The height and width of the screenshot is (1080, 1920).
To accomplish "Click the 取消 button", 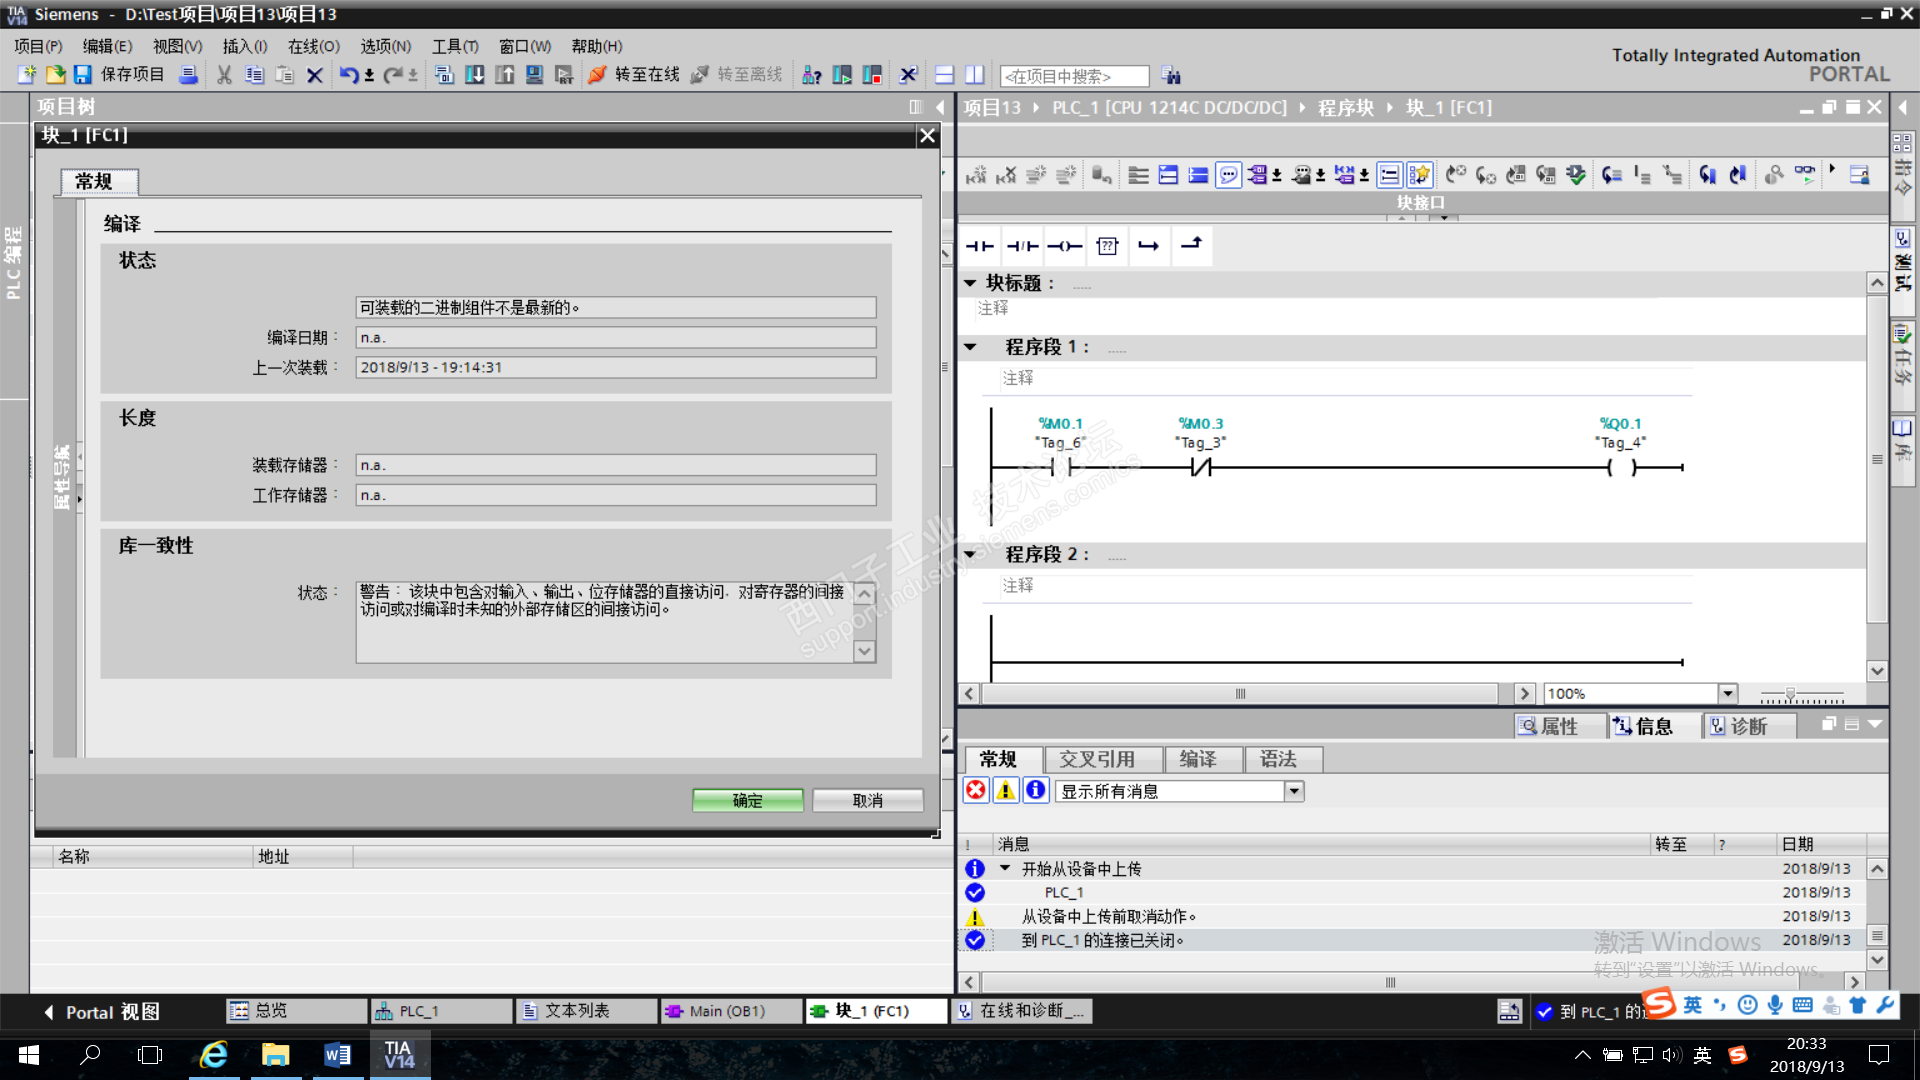I will 867,800.
